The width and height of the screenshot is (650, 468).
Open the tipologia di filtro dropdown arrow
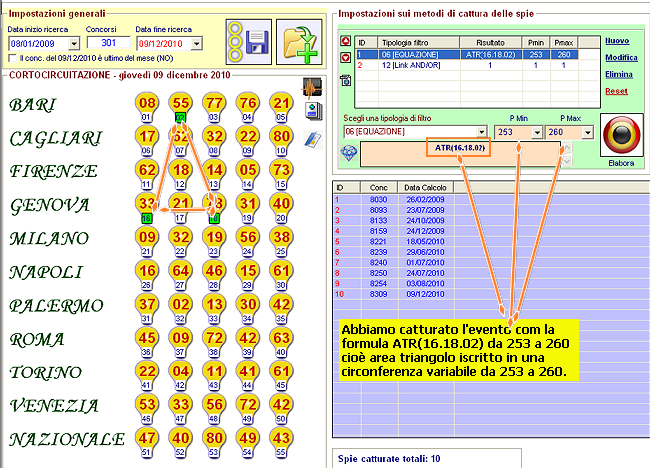[481, 132]
